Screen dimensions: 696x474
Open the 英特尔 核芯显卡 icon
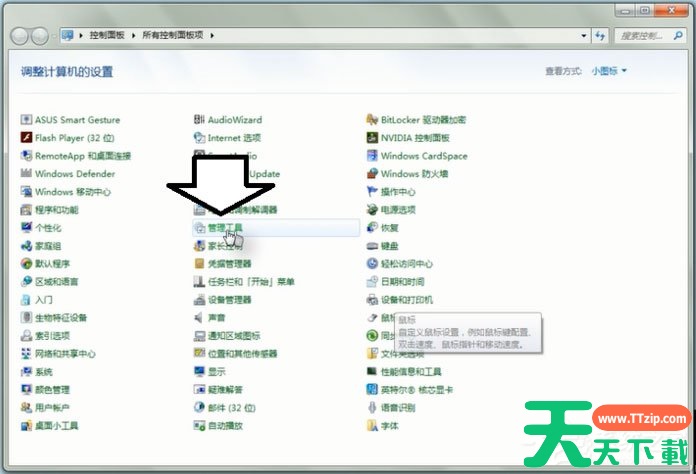(x=372, y=390)
